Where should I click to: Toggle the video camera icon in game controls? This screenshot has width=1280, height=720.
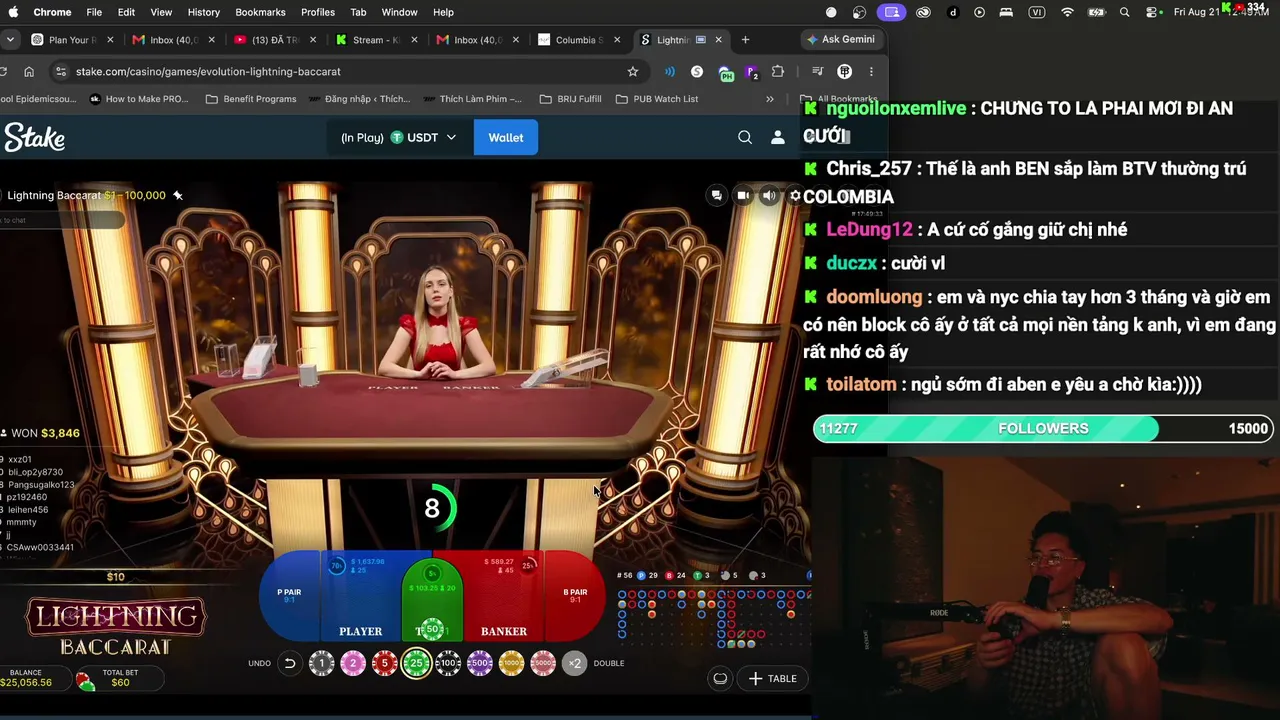click(743, 195)
